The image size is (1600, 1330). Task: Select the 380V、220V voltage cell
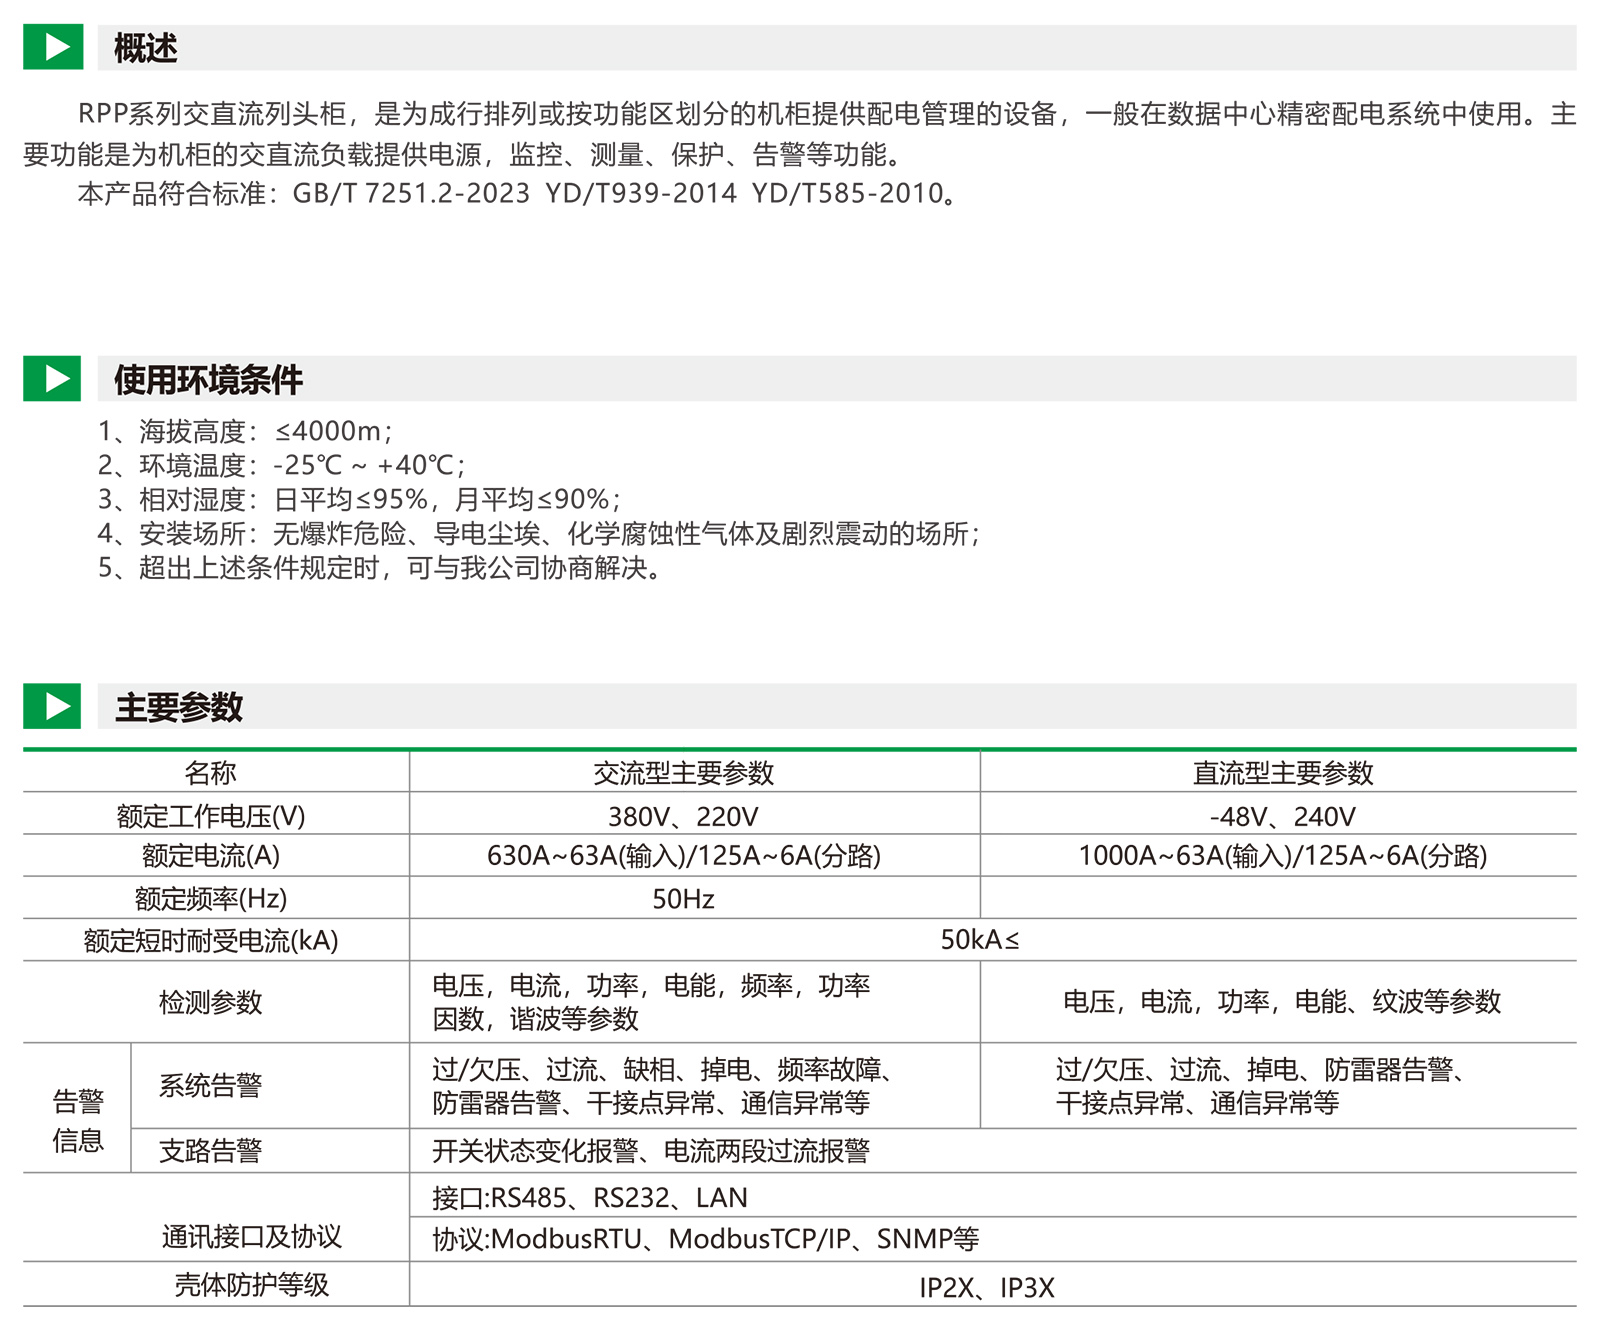click(x=683, y=817)
